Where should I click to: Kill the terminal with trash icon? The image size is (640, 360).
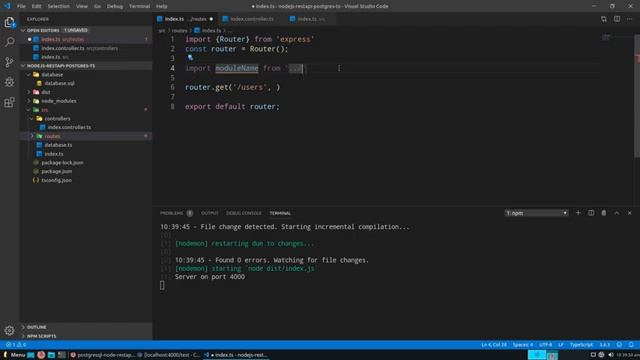pyautogui.click(x=604, y=213)
